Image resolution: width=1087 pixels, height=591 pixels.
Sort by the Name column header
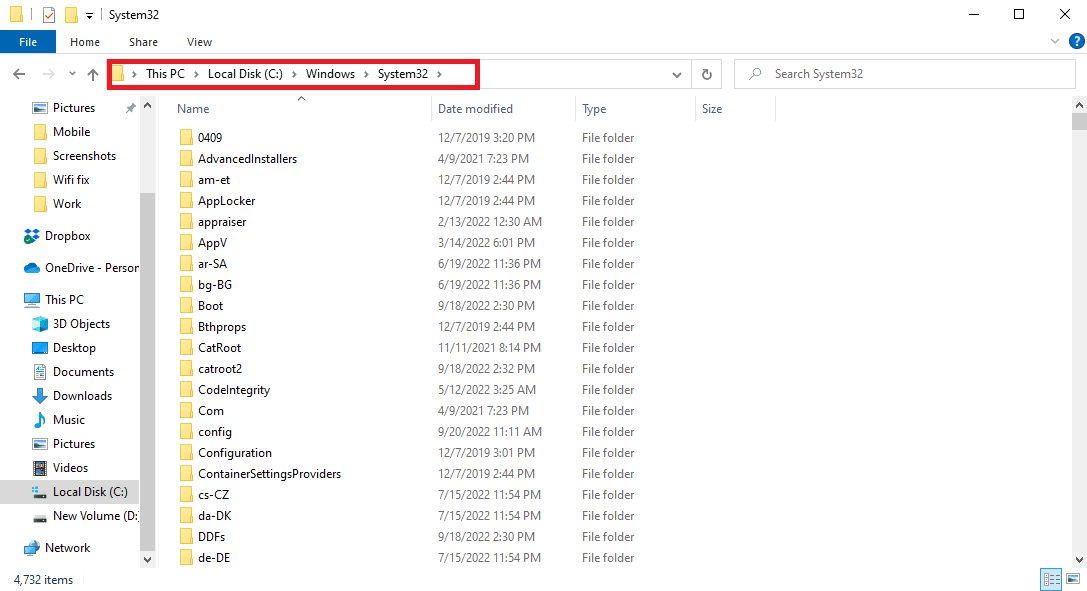(193, 109)
